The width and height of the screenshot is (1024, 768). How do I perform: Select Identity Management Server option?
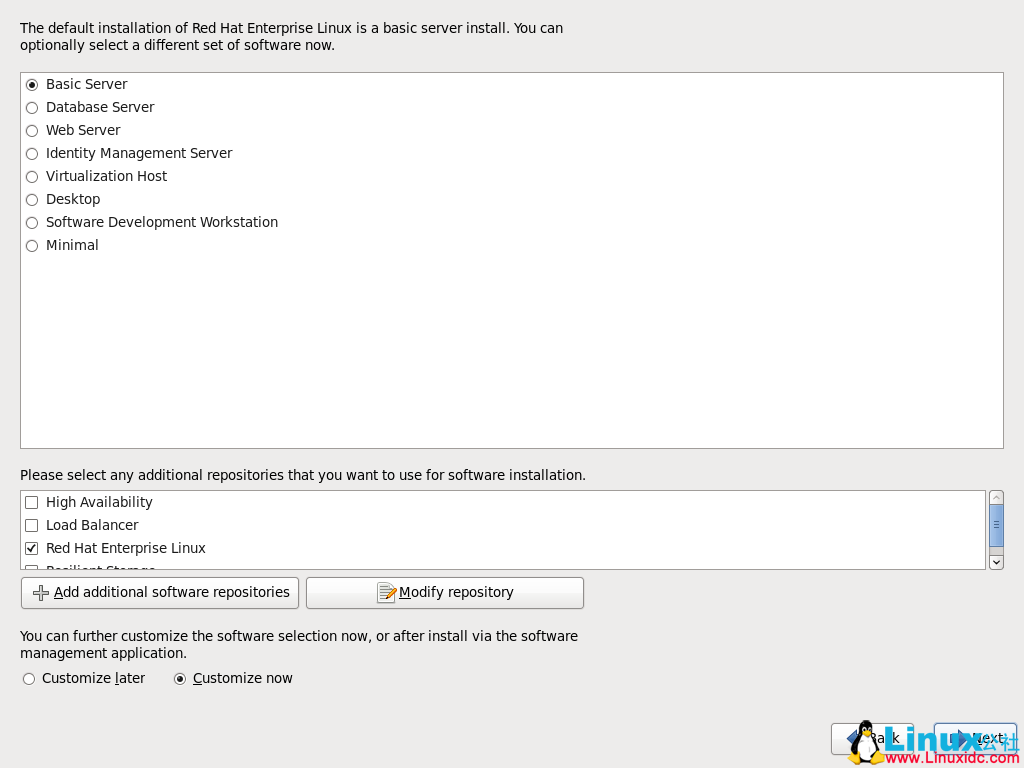[x=31, y=153]
